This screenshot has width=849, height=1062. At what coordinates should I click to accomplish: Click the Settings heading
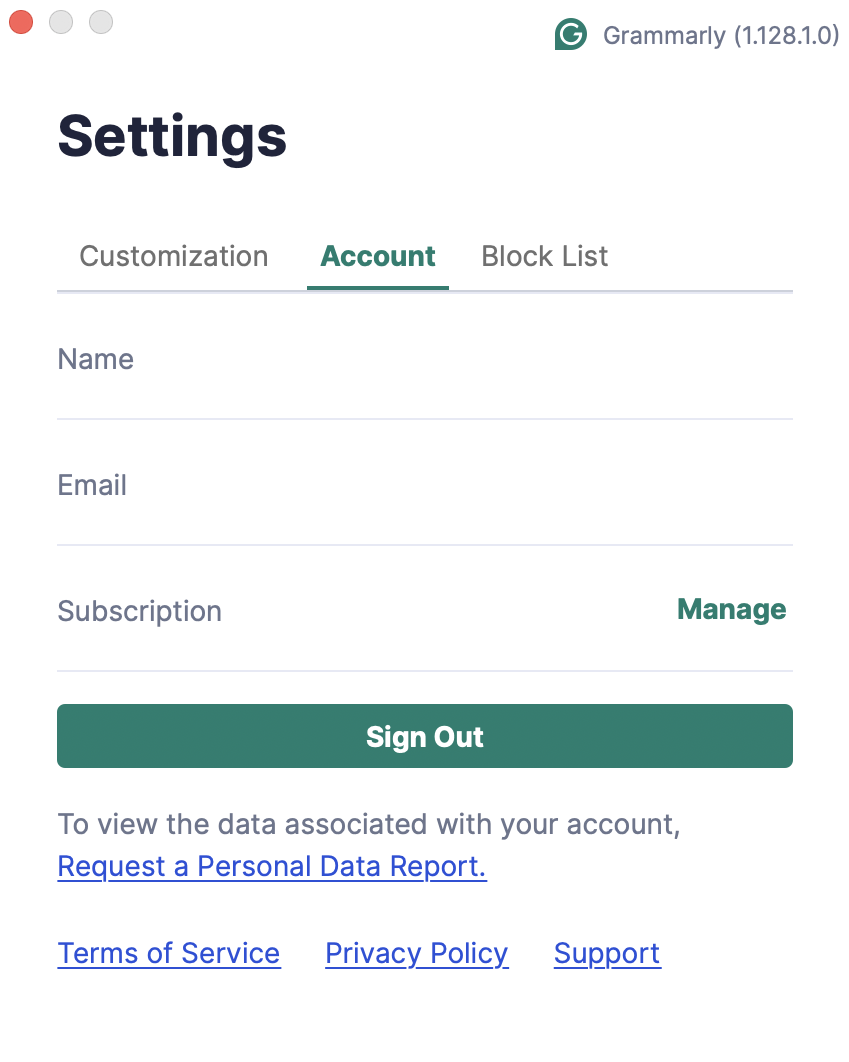171,137
